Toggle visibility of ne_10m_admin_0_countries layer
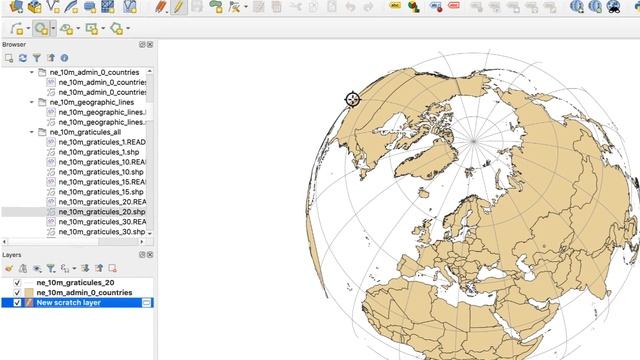This screenshot has width=640, height=360. (x=17, y=293)
